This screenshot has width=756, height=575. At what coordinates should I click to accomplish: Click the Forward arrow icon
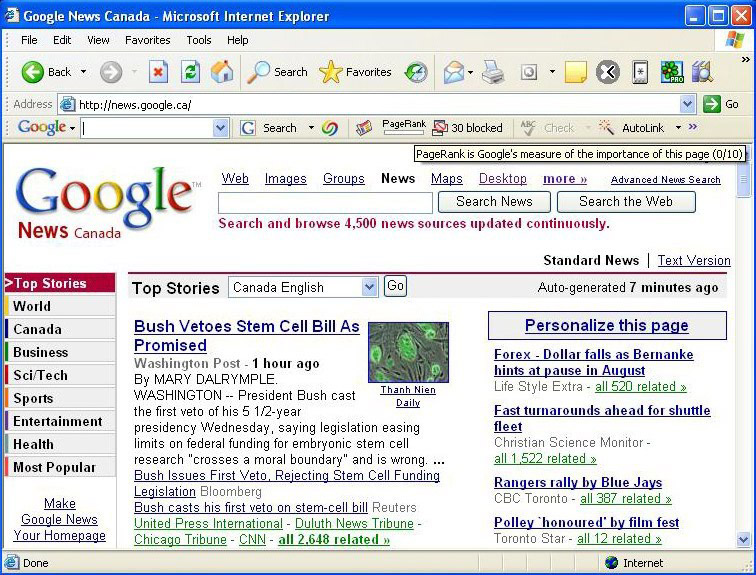point(111,72)
